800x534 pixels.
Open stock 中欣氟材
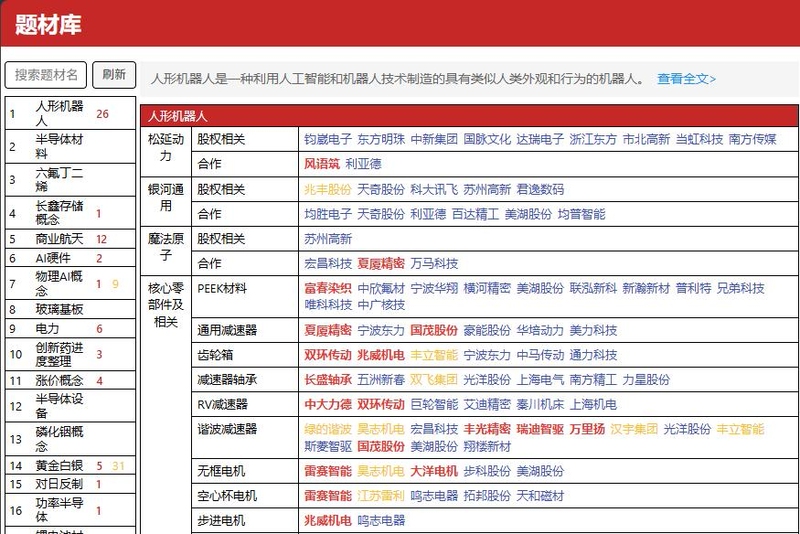point(381,289)
